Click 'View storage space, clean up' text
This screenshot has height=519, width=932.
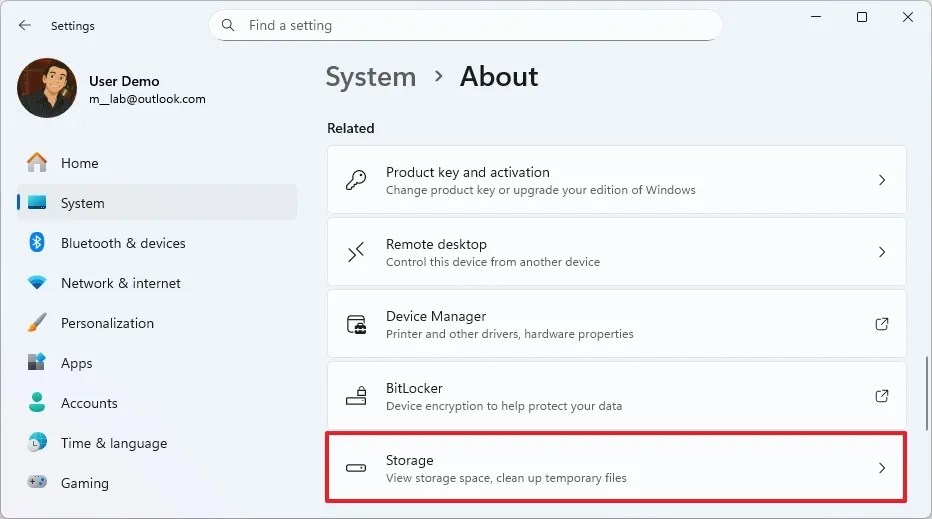click(x=506, y=477)
